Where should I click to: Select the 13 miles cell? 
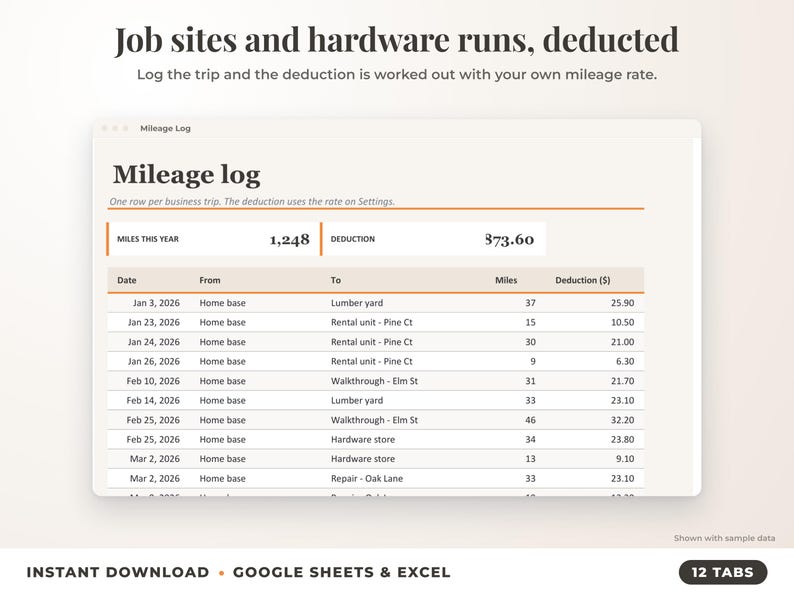coord(530,459)
